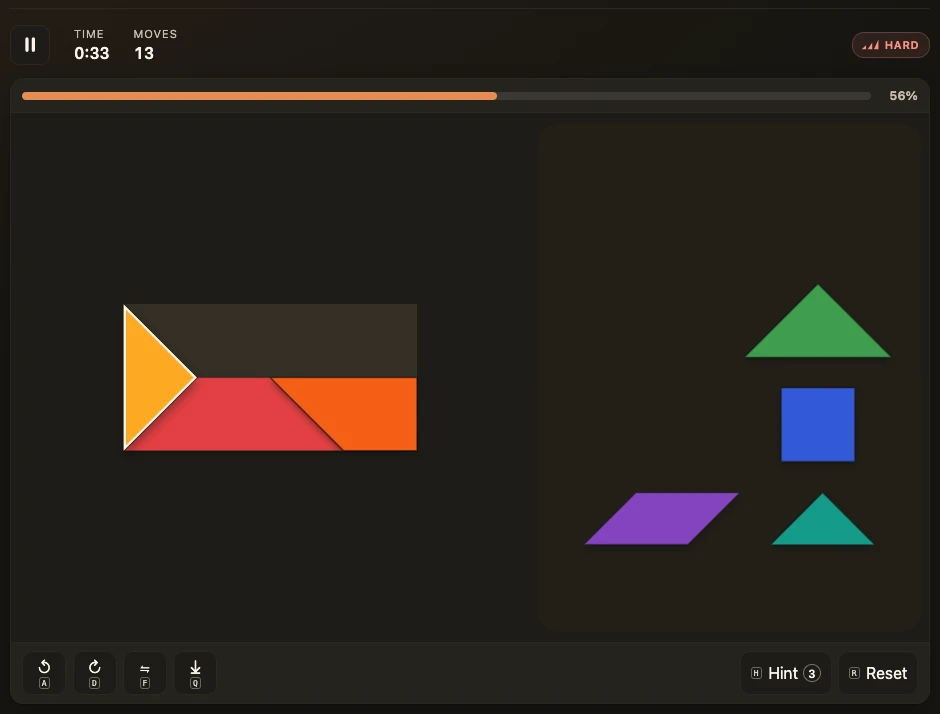
Task: Click the rotate counterclockwise icon (A)
Action: click(44, 673)
